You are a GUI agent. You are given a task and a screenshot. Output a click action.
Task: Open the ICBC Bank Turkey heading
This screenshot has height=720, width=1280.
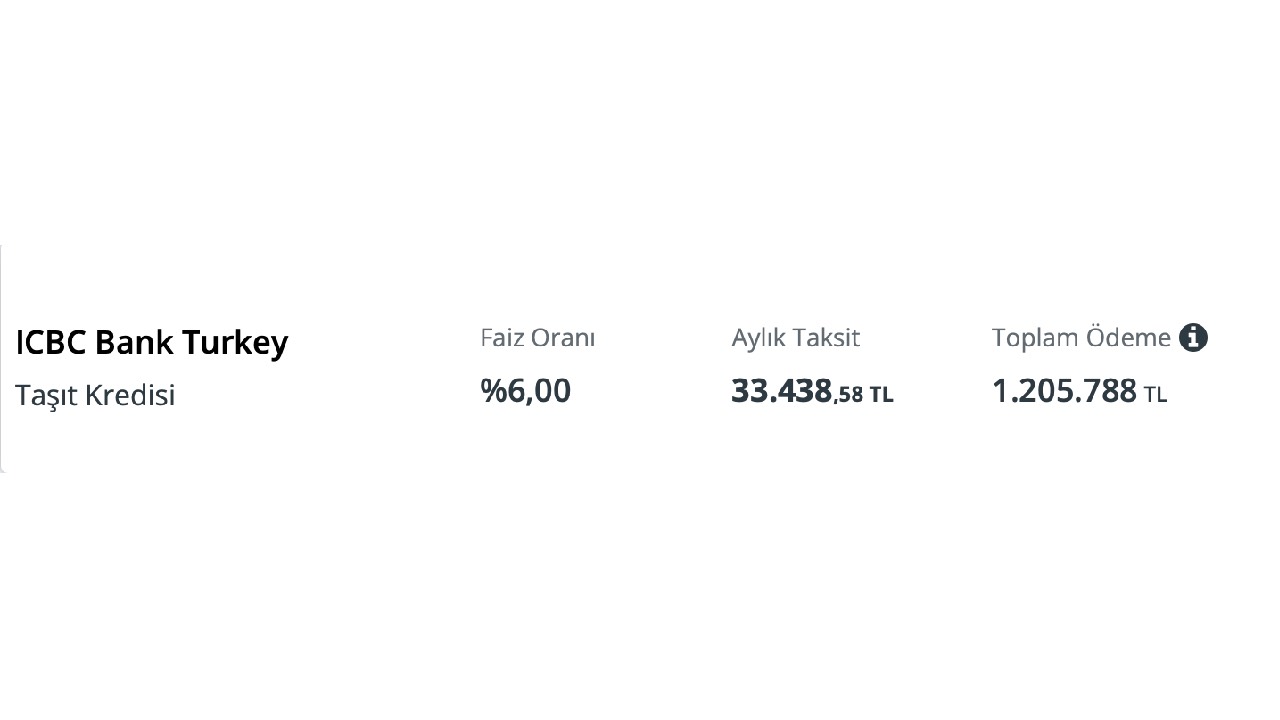[x=152, y=343]
